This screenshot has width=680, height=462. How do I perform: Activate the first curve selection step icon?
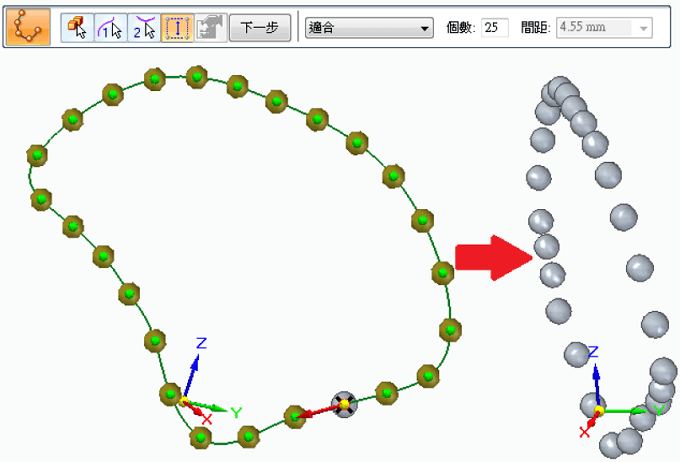click(x=111, y=28)
